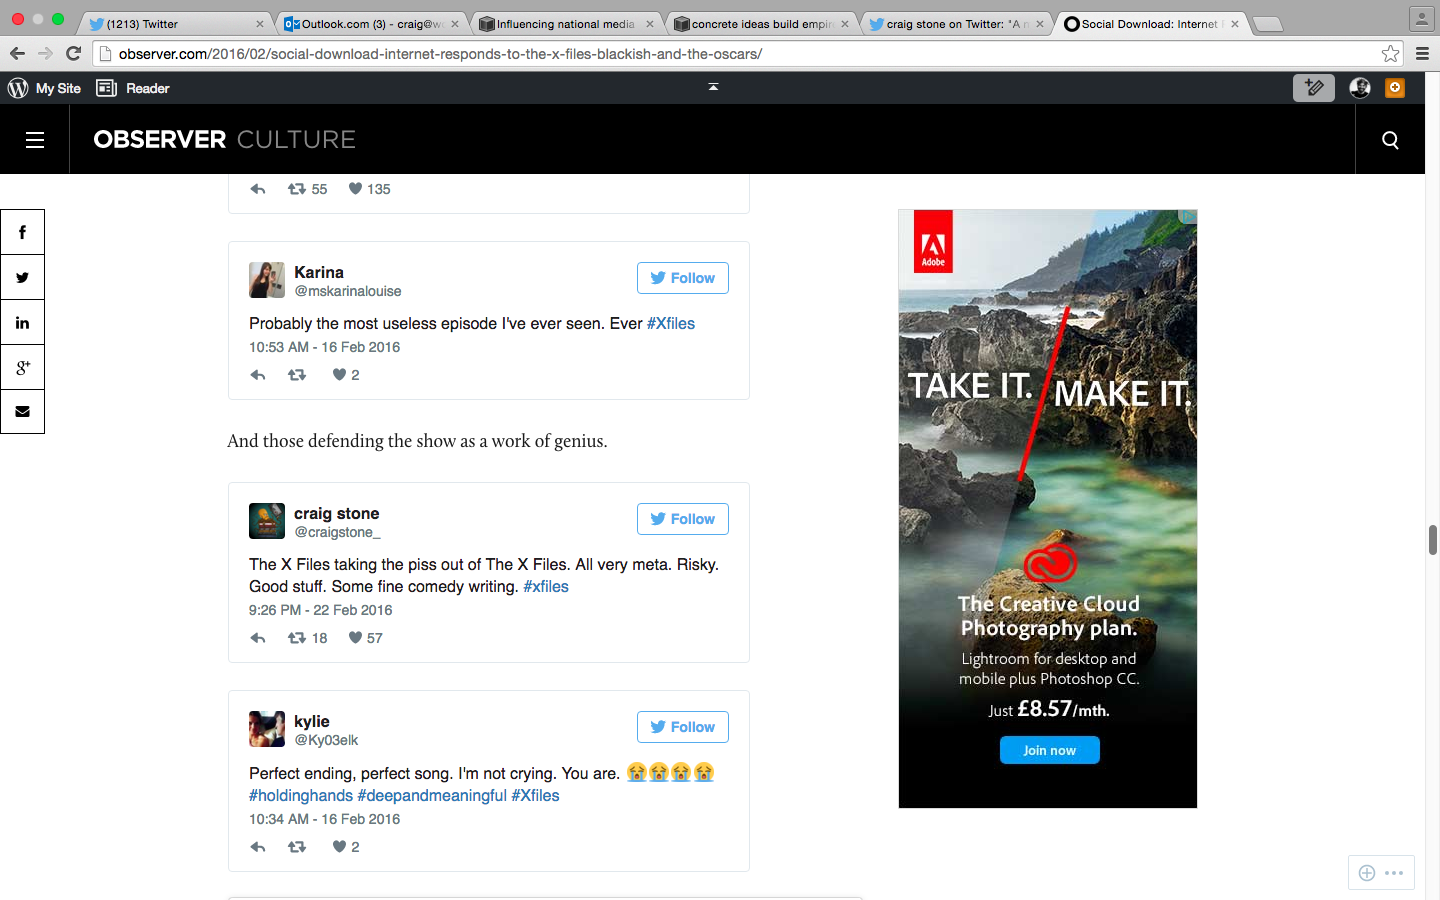Open craig stone's profile picture
Image resolution: width=1440 pixels, height=900 pixels.
pyautogui.click(x=267, y=521)
